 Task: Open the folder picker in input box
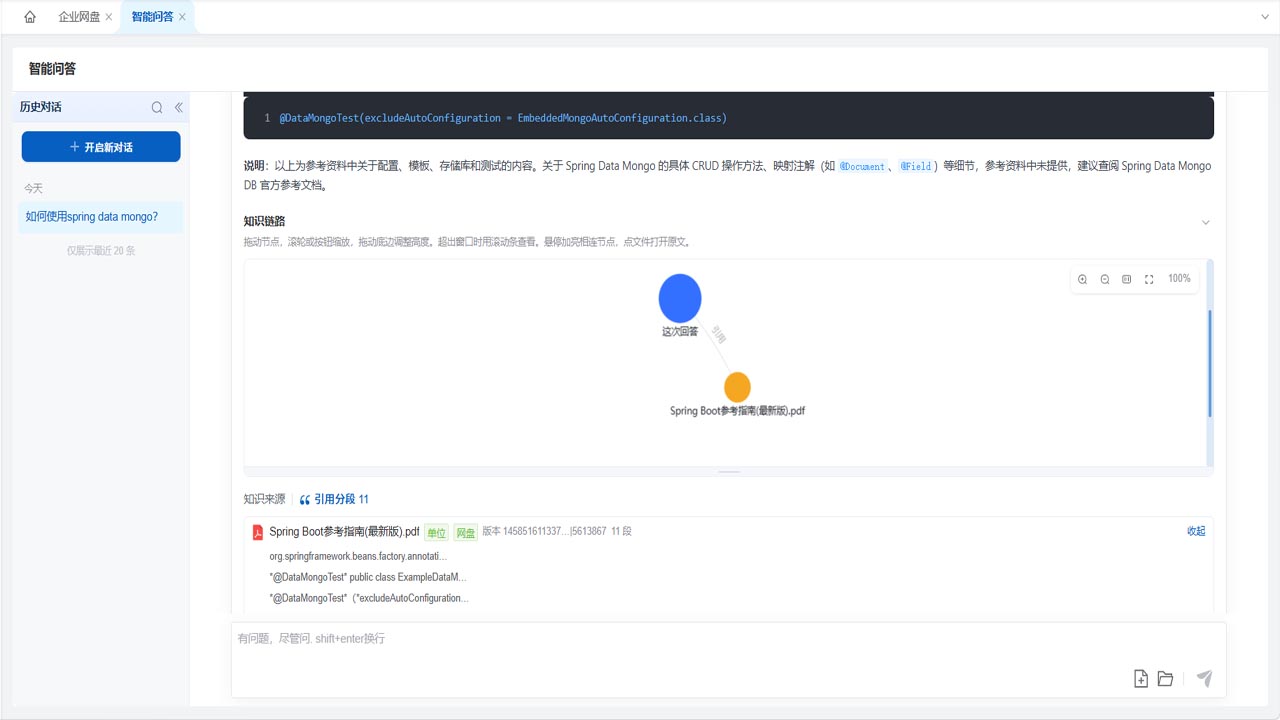coord(1165,678)
